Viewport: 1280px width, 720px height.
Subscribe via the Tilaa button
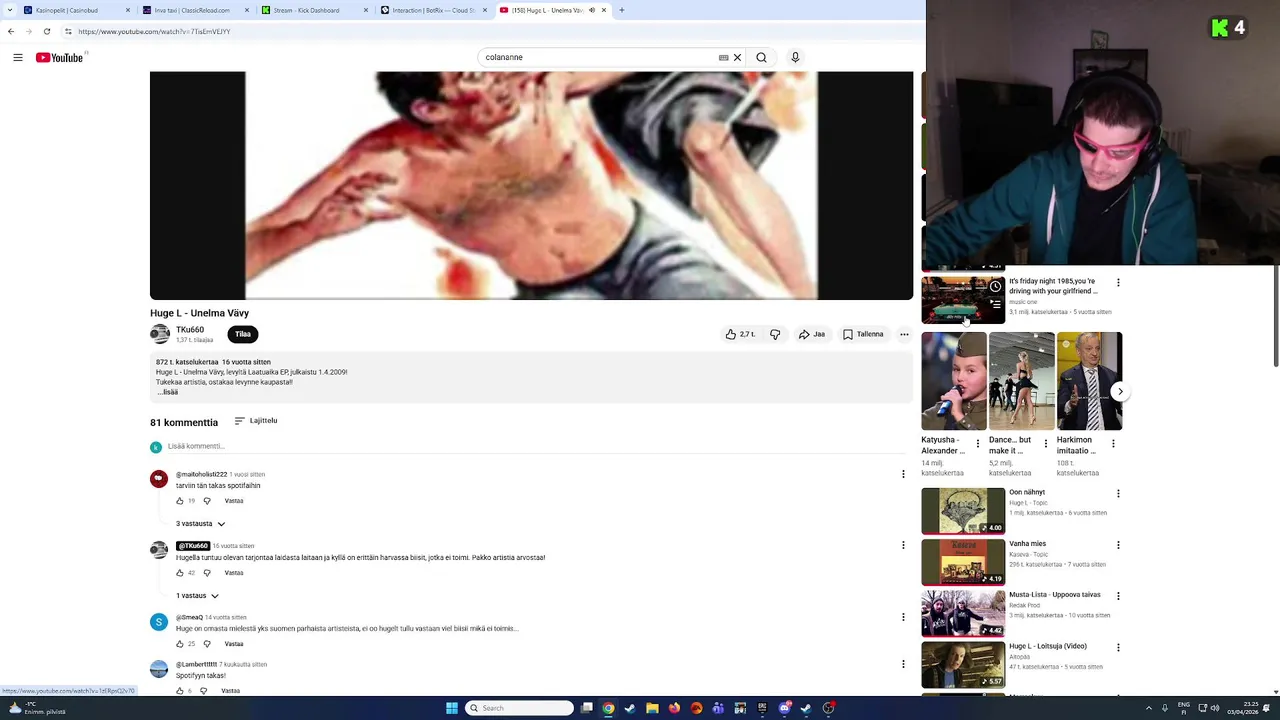point(243,334)
